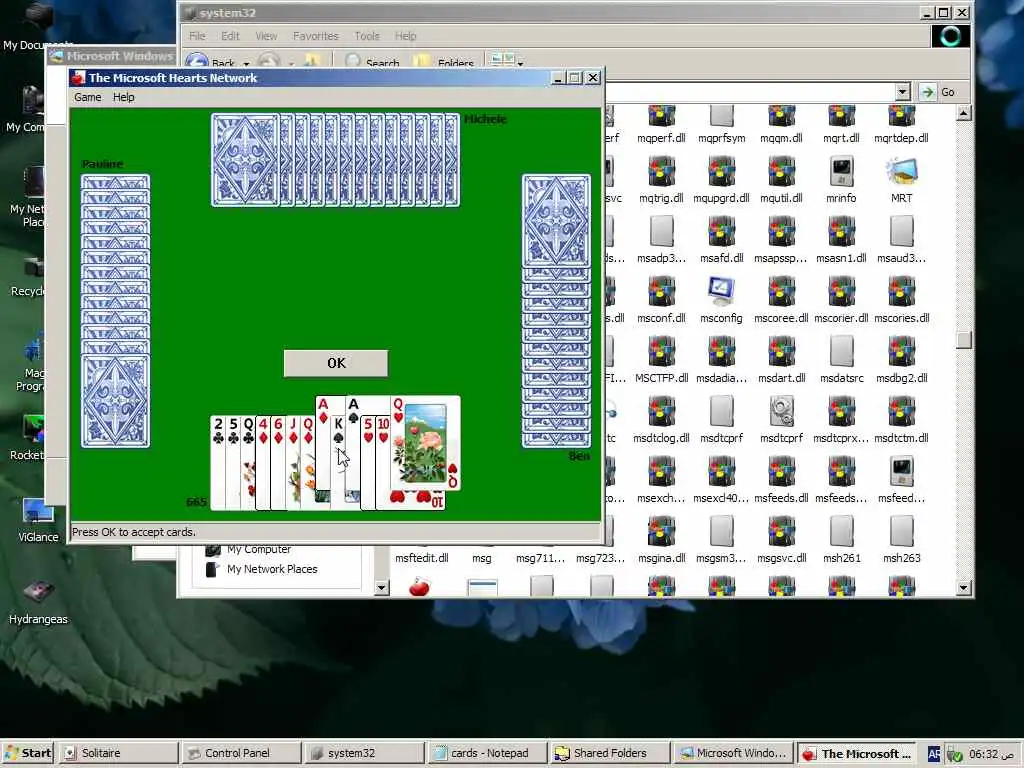Open the Edit menu in system32 window
The image size is (1024, 768).
tap(230, 36)
